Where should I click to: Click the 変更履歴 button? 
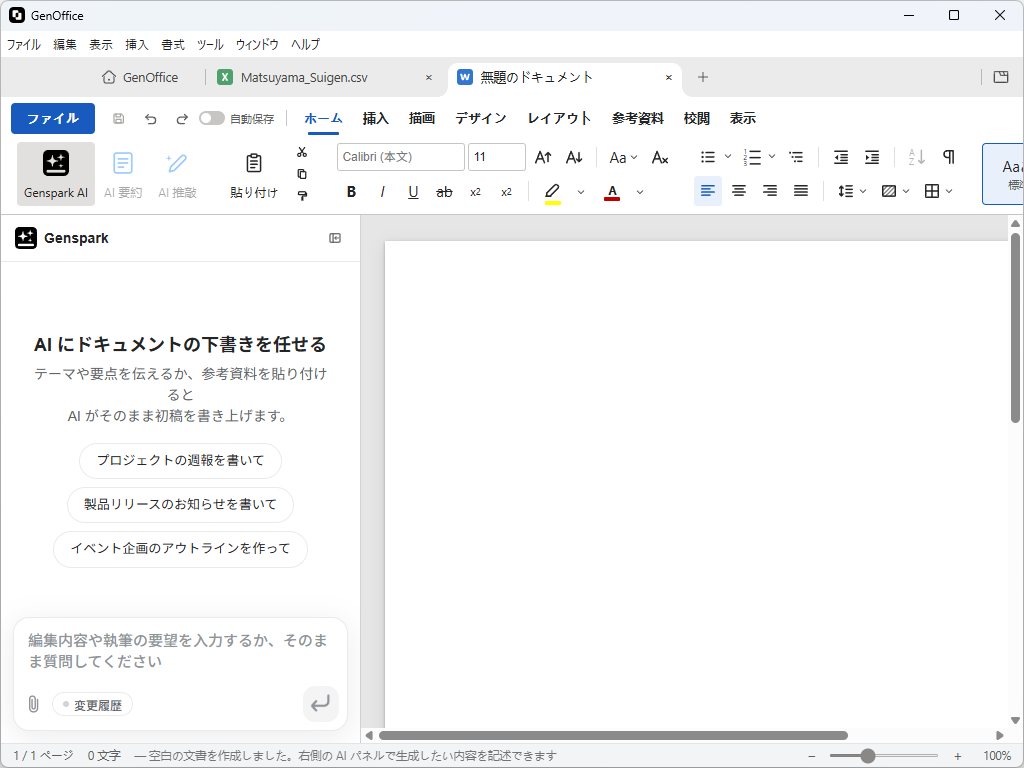(92, 705)
